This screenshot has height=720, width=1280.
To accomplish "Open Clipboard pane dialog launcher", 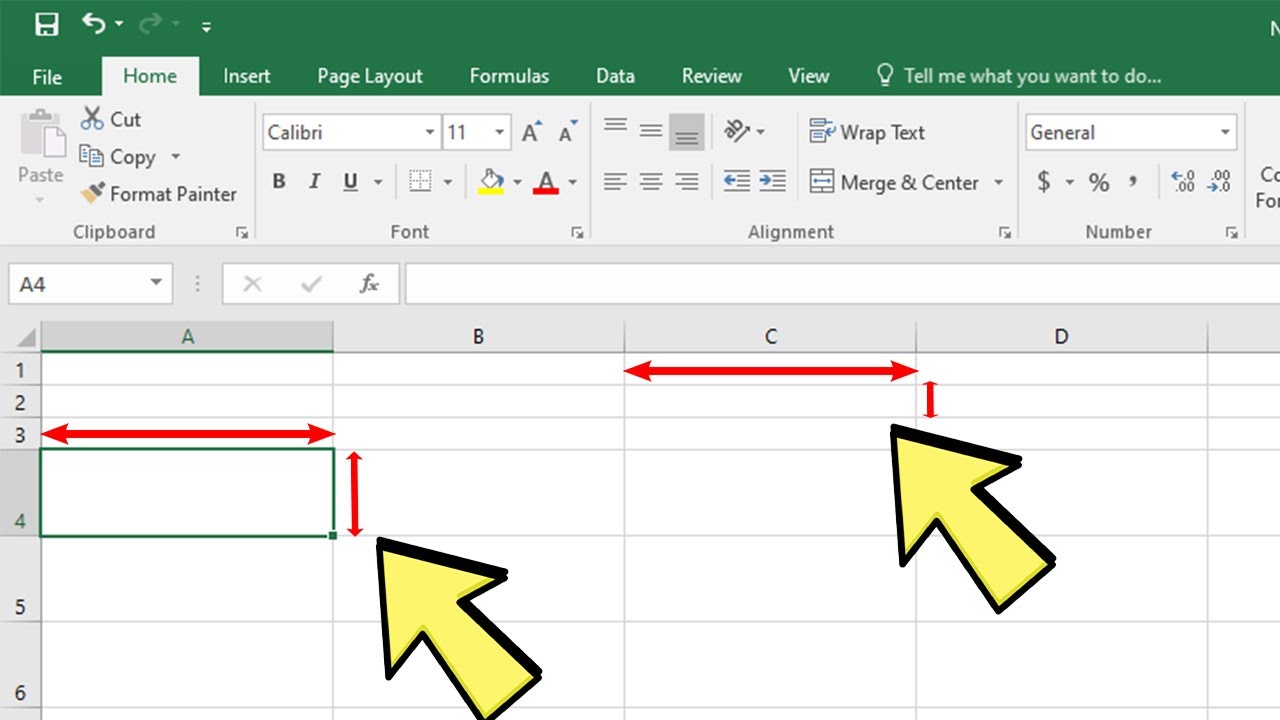I will click(241, 232).
